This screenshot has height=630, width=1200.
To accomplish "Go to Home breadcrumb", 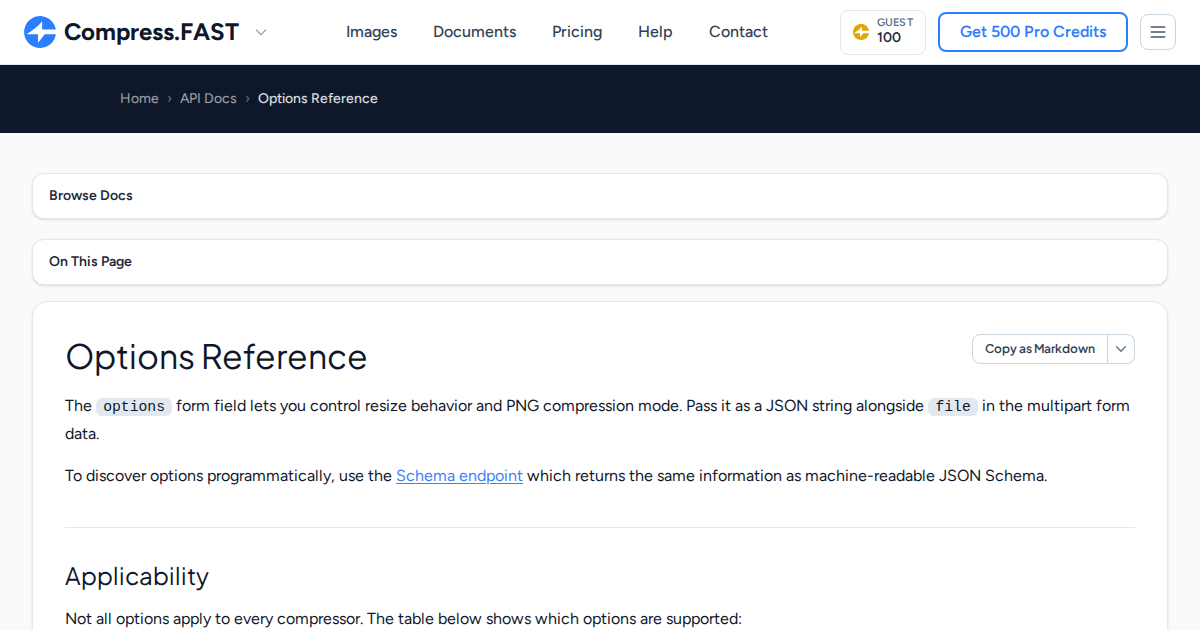I will point(139,98).
